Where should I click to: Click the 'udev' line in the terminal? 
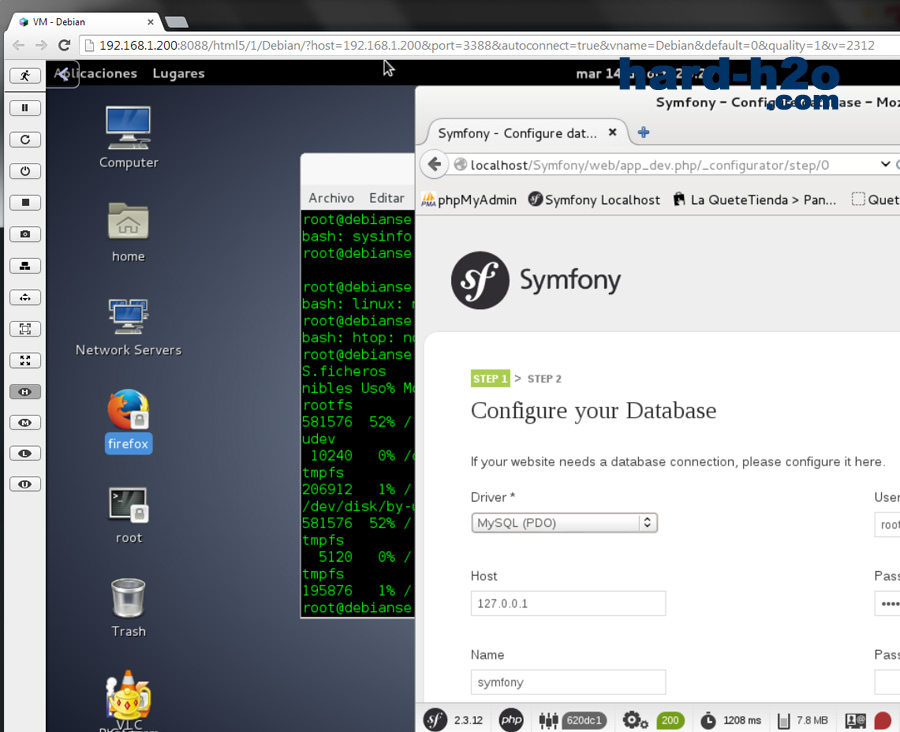pos(319,439)
